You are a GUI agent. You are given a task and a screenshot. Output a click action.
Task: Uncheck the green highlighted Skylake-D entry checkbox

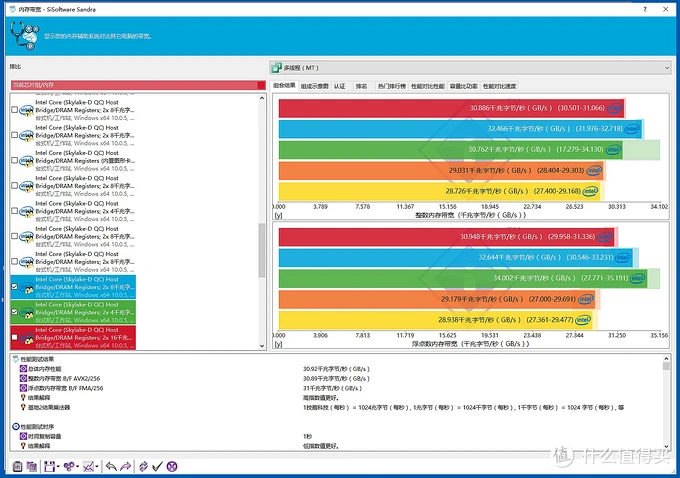point(13,312)
